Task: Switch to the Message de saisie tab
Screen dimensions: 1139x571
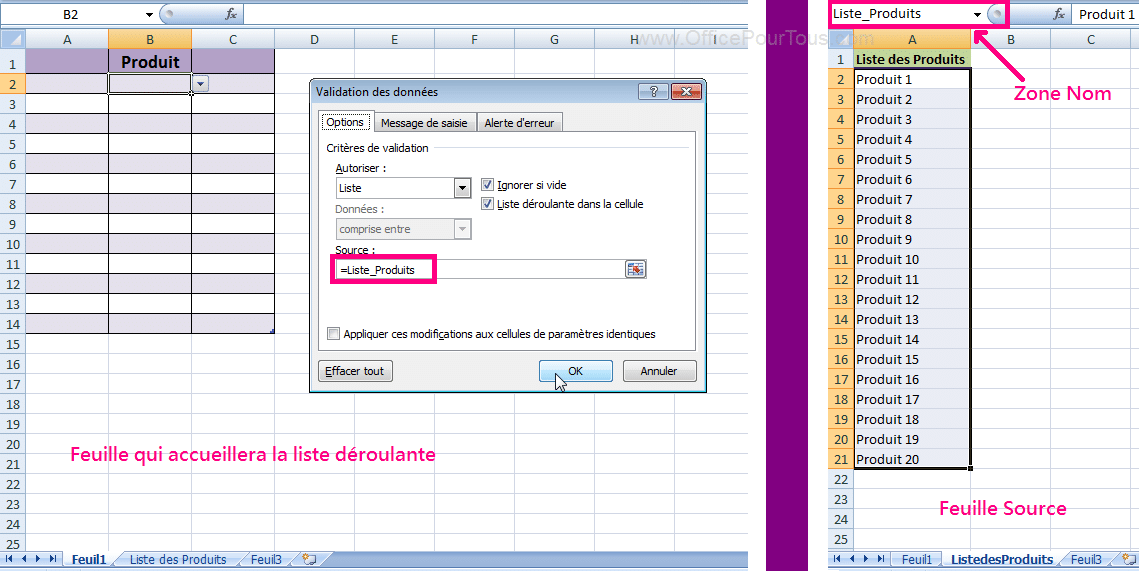Action: coord(424,122)
